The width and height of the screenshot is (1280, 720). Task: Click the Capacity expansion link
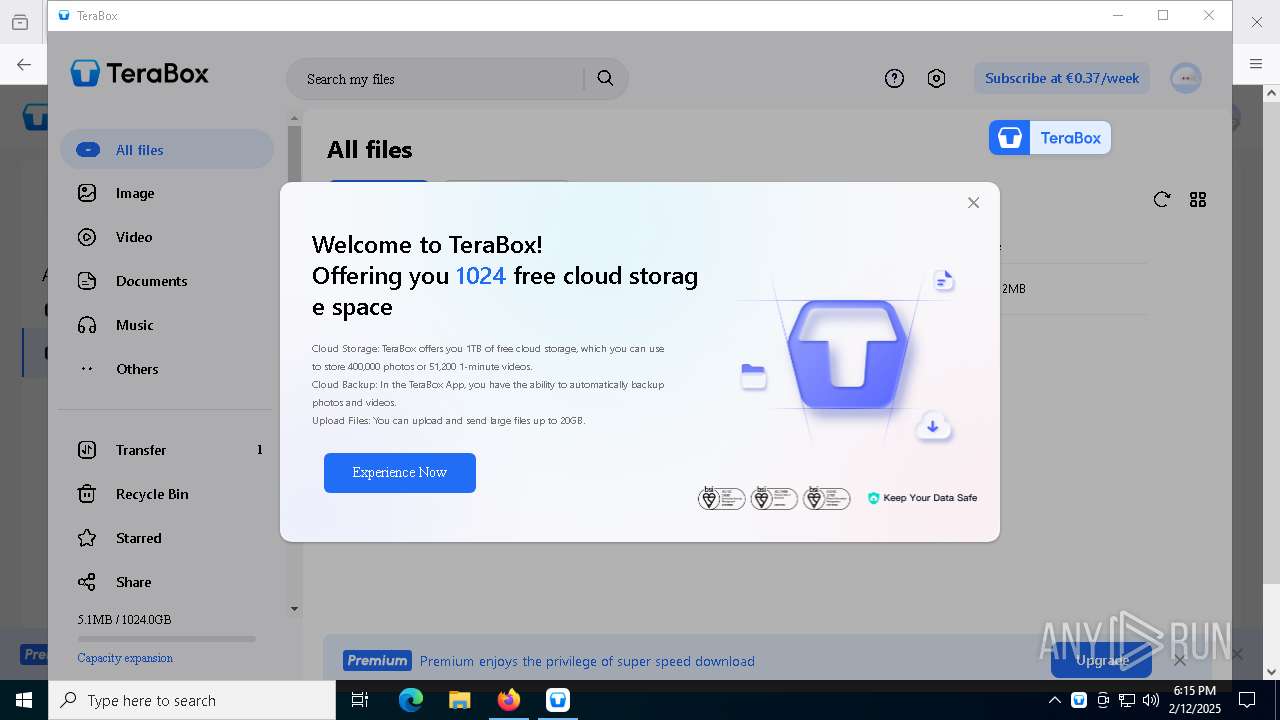(125, 658)
